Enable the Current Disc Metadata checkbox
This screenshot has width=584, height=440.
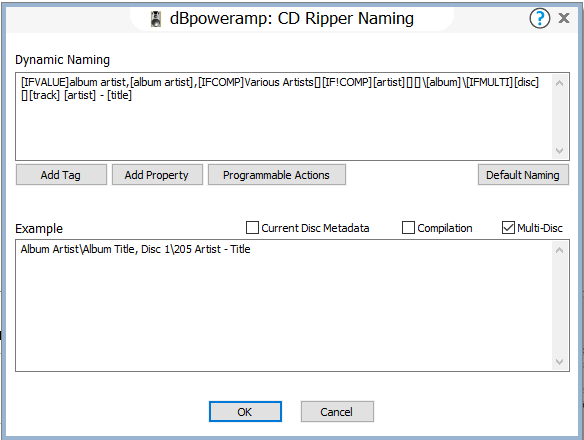[x=252, y=228]
